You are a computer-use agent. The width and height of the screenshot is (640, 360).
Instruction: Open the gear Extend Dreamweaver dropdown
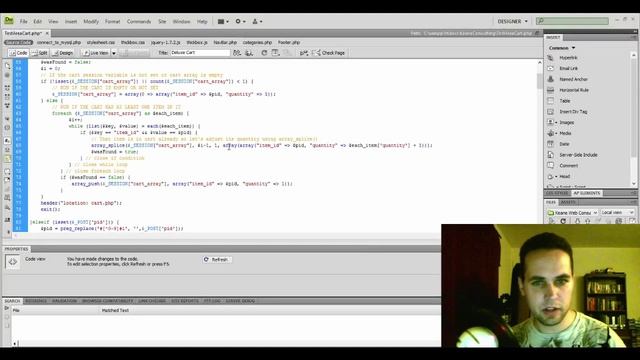240,21
